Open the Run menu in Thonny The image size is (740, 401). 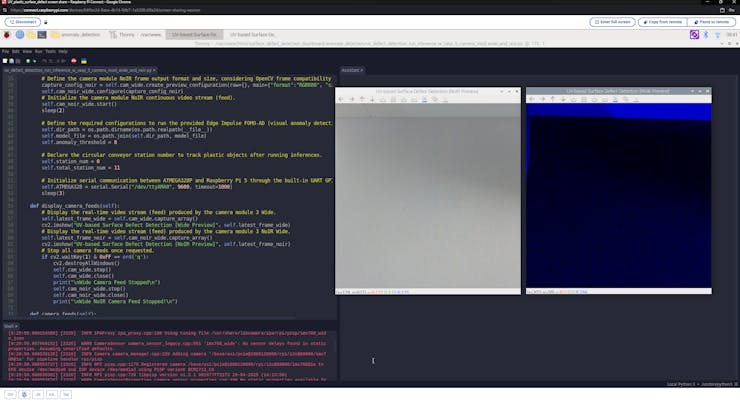pos(39,51)
